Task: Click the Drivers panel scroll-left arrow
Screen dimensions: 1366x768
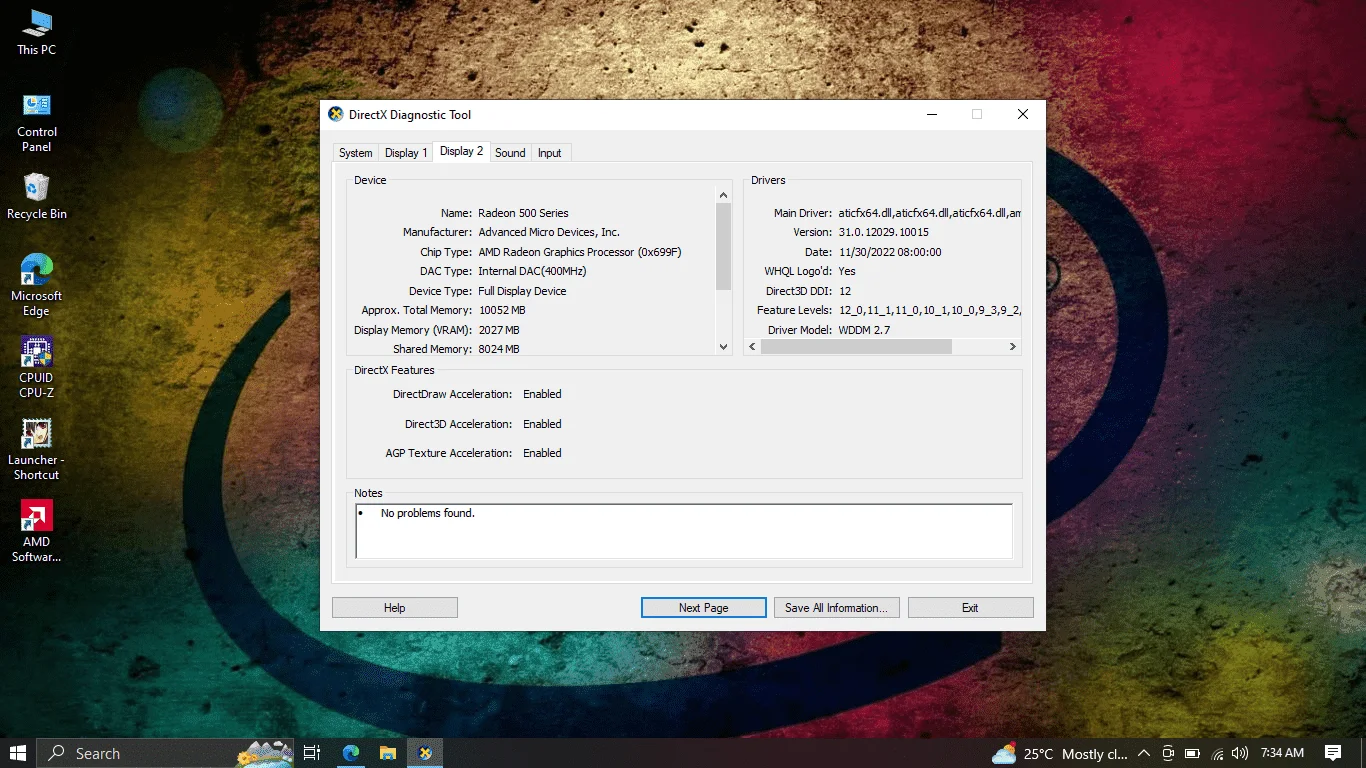Action: pos(753,346)
